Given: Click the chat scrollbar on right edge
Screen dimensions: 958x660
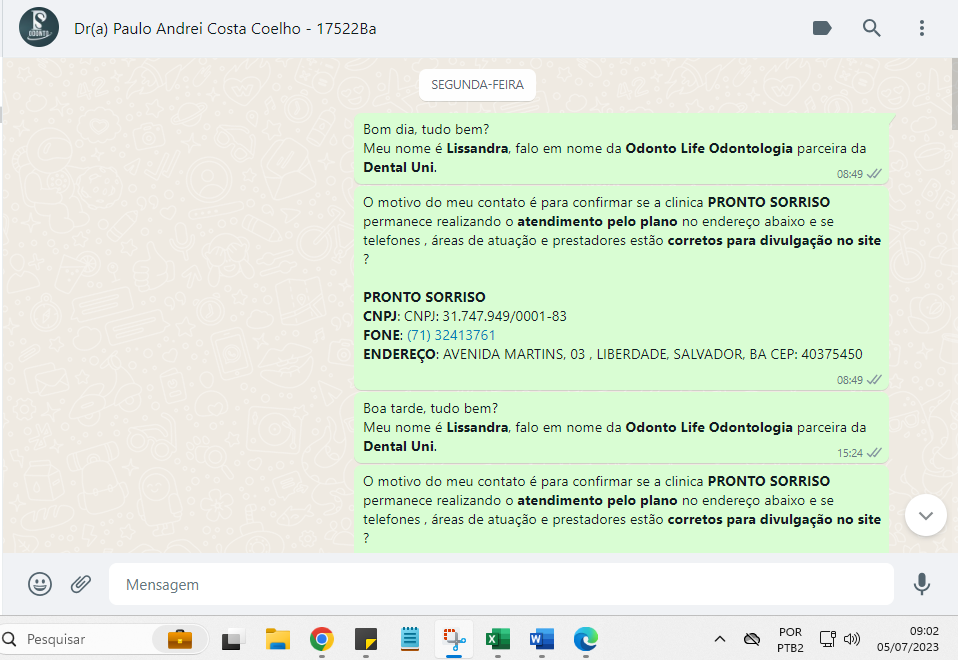Looking at the screenshot, I should pyautogui.click(x=954, y=300).
